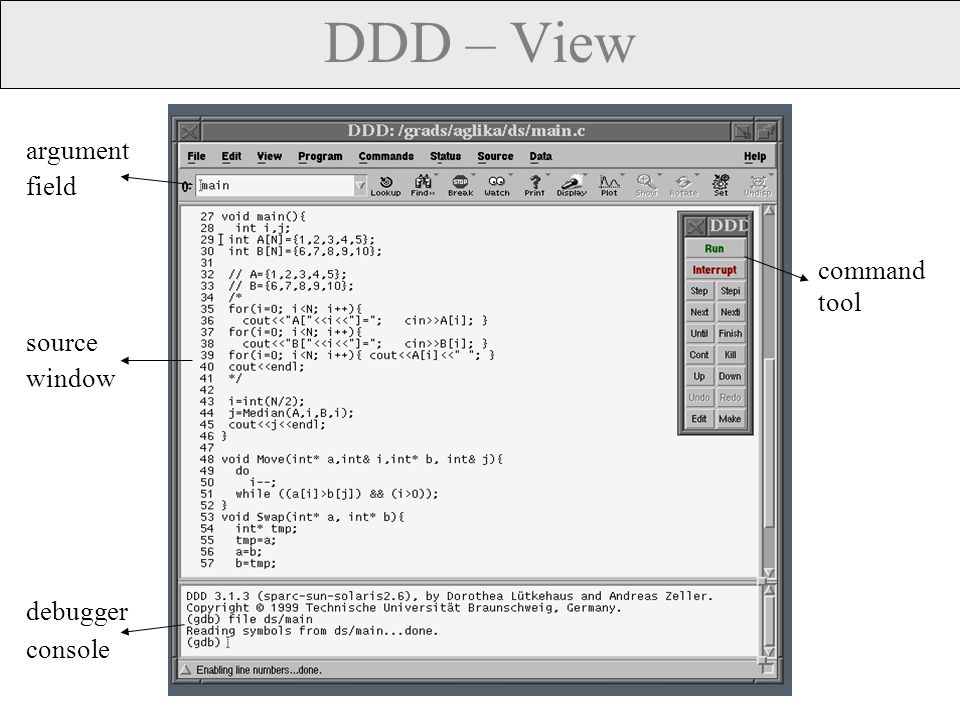This screenshot has width=960, height=720.
Task: Click the Undo button in command tool
Action: [699, 398]
